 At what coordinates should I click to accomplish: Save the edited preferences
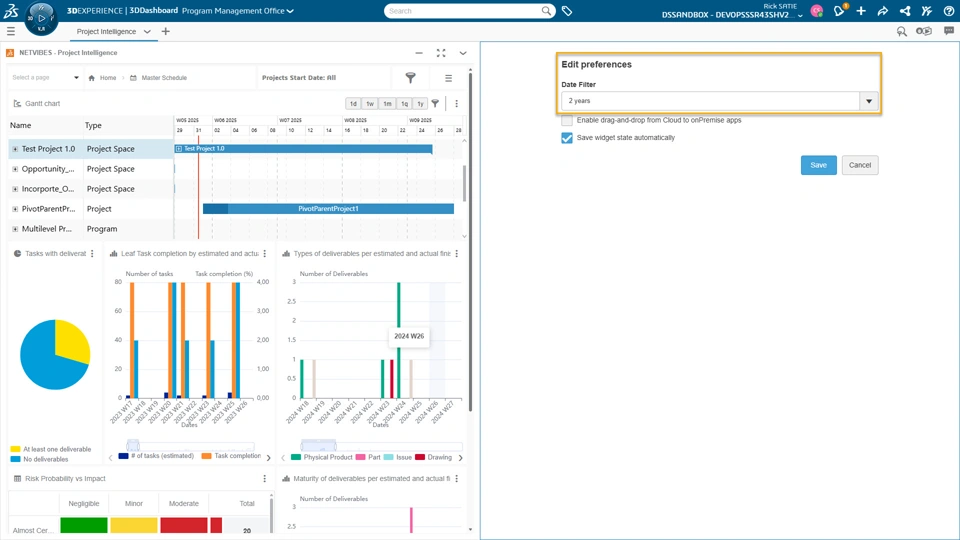coord(819,165)
